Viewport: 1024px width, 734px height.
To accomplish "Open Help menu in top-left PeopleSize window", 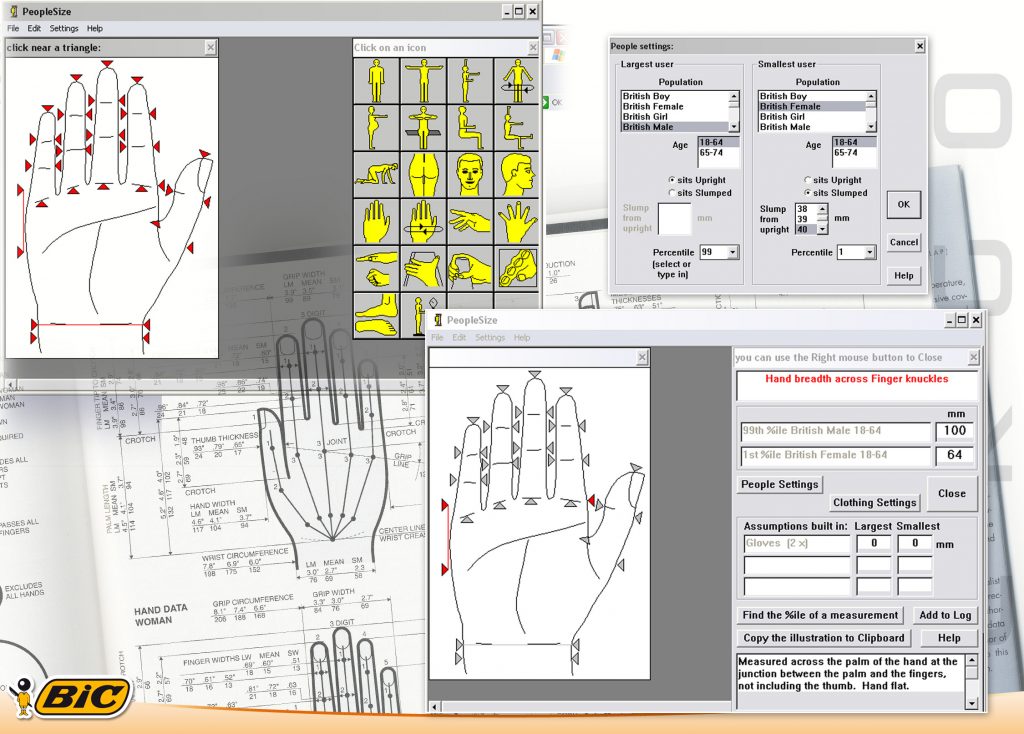I will click(x=95, y=28).
